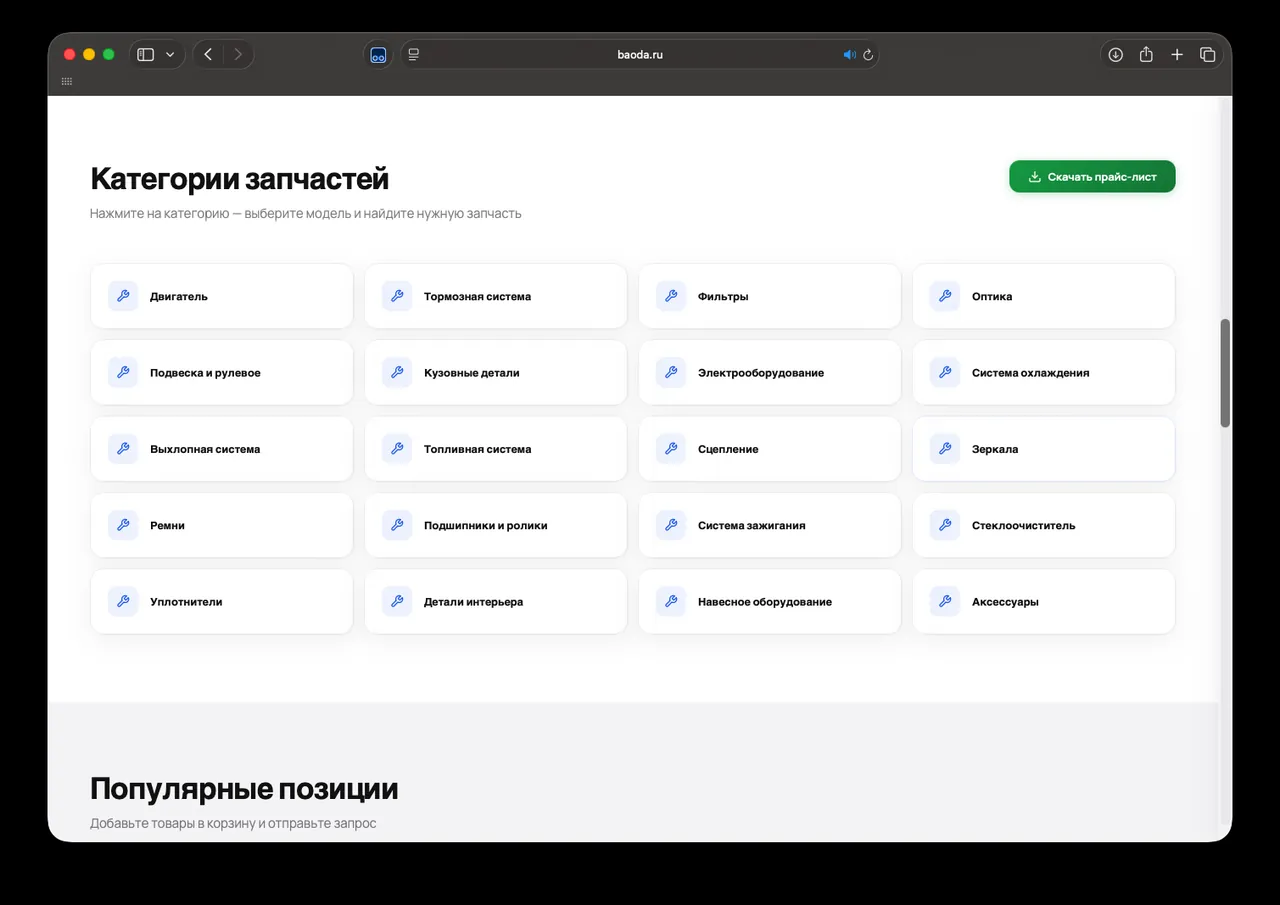Click the wrench icon beside Система охлаждения
Screen dimensions: 1280x905
pos(945,372)
